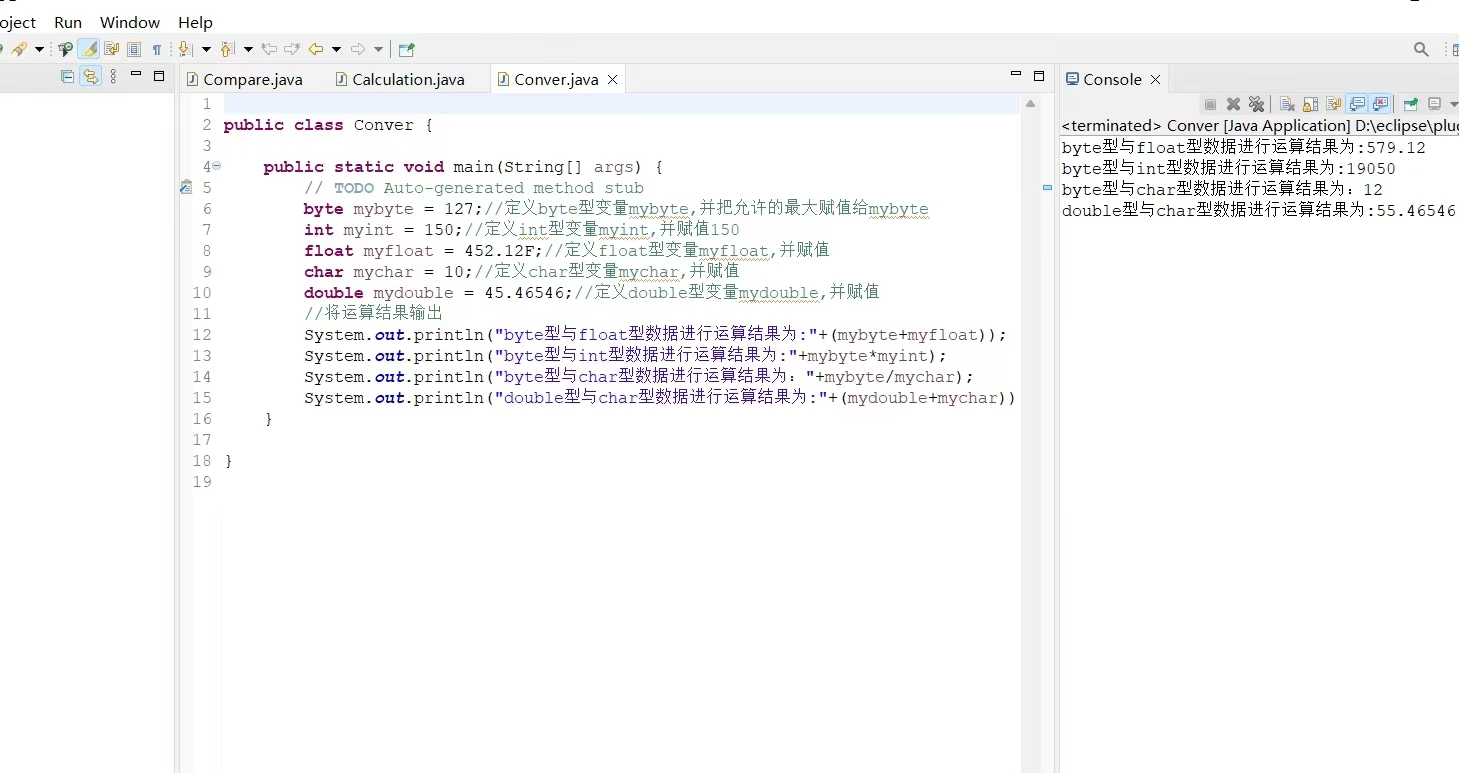Maximize the editor area
The image size is (1459, 773).
(1039, 76)
